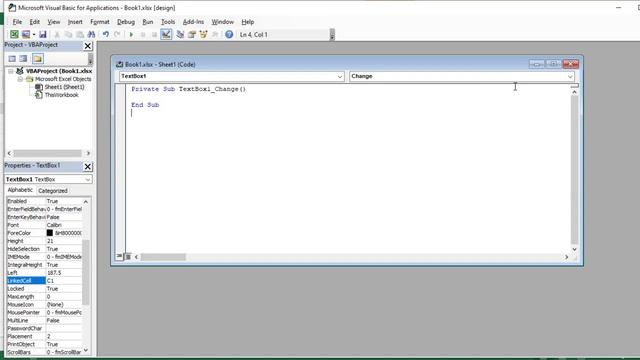Click the code window horizontal scroll right arrow

566,257
